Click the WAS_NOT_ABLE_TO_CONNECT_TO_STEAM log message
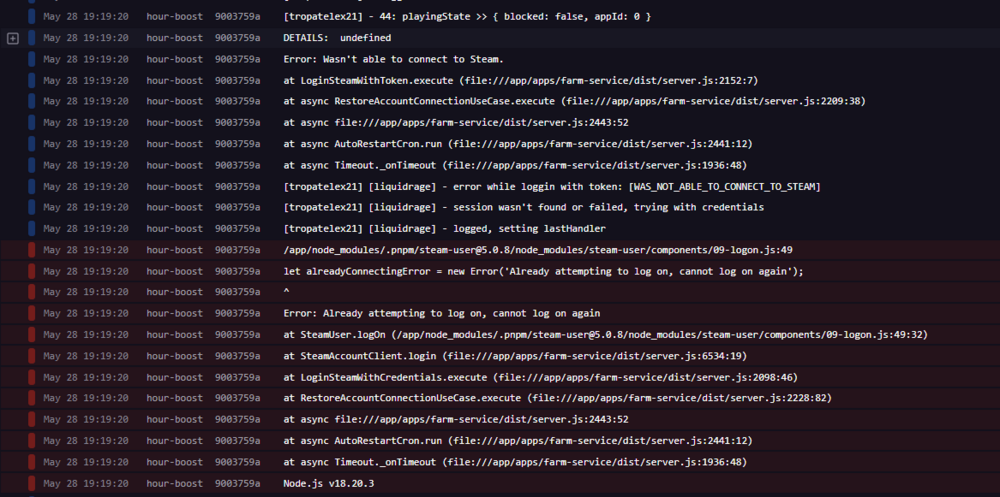This screenshot has height=497, width=1000. [x=552, y=186]
